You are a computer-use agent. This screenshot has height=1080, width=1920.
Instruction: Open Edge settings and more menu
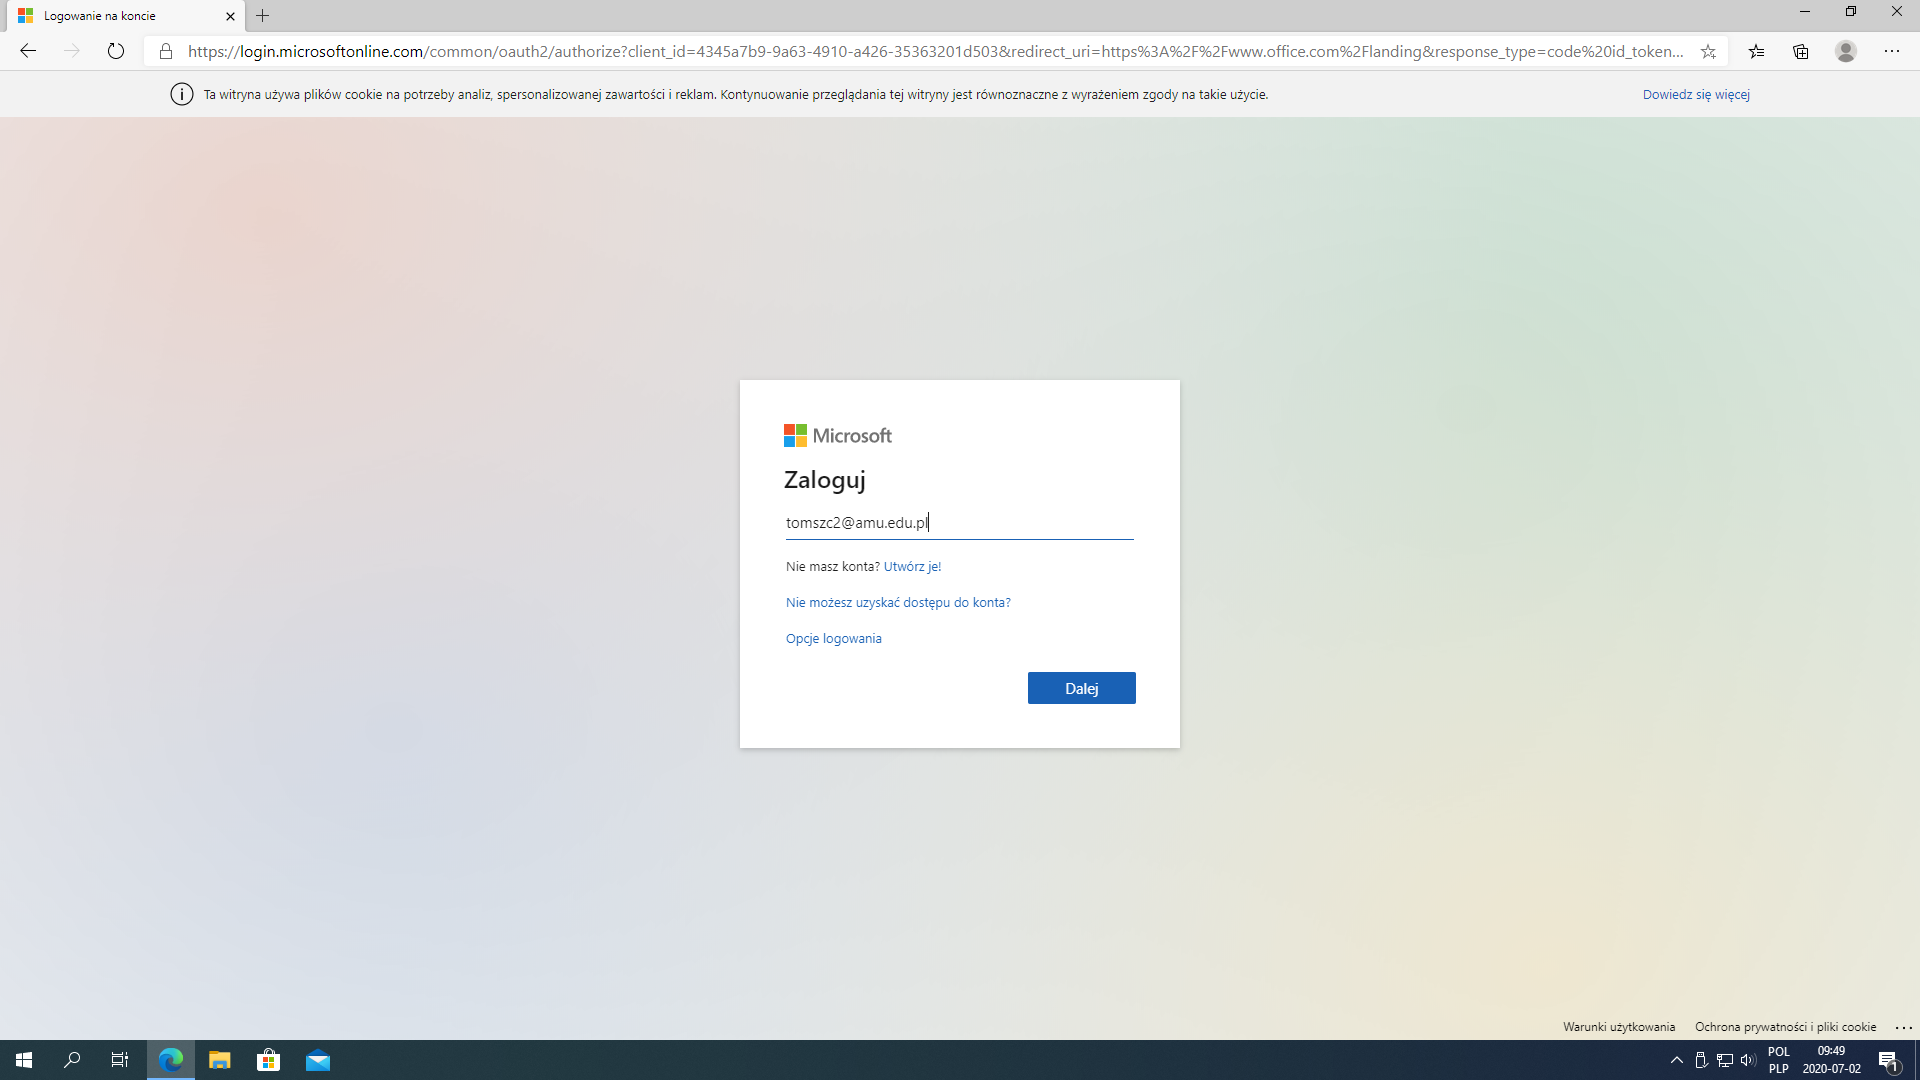point(1892,51)
